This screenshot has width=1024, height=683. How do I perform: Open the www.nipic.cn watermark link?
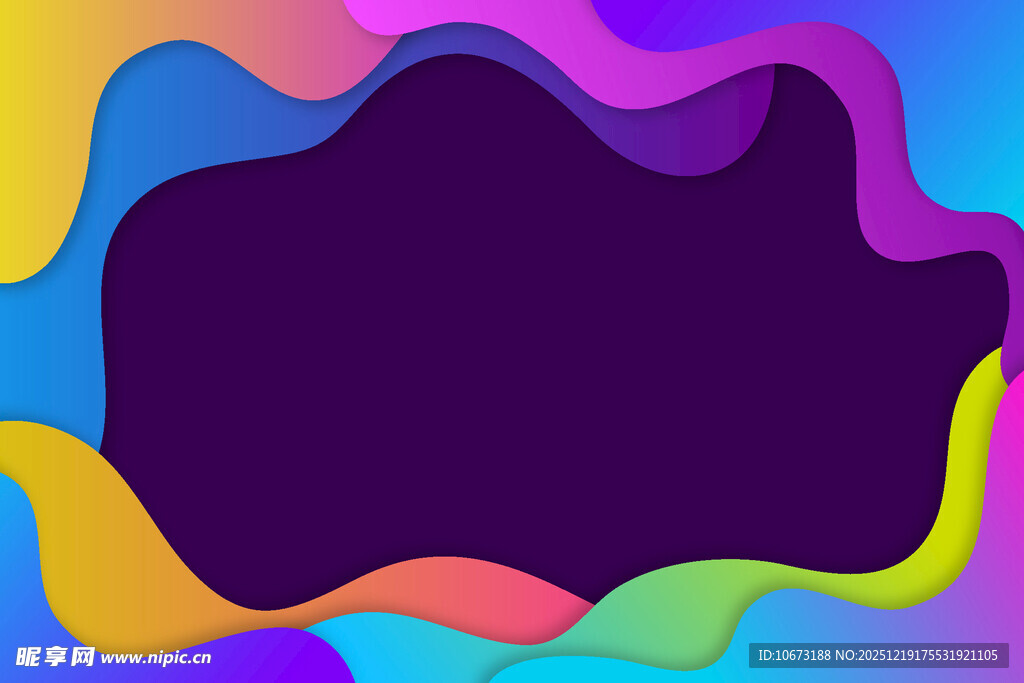(x=156, y=657)
